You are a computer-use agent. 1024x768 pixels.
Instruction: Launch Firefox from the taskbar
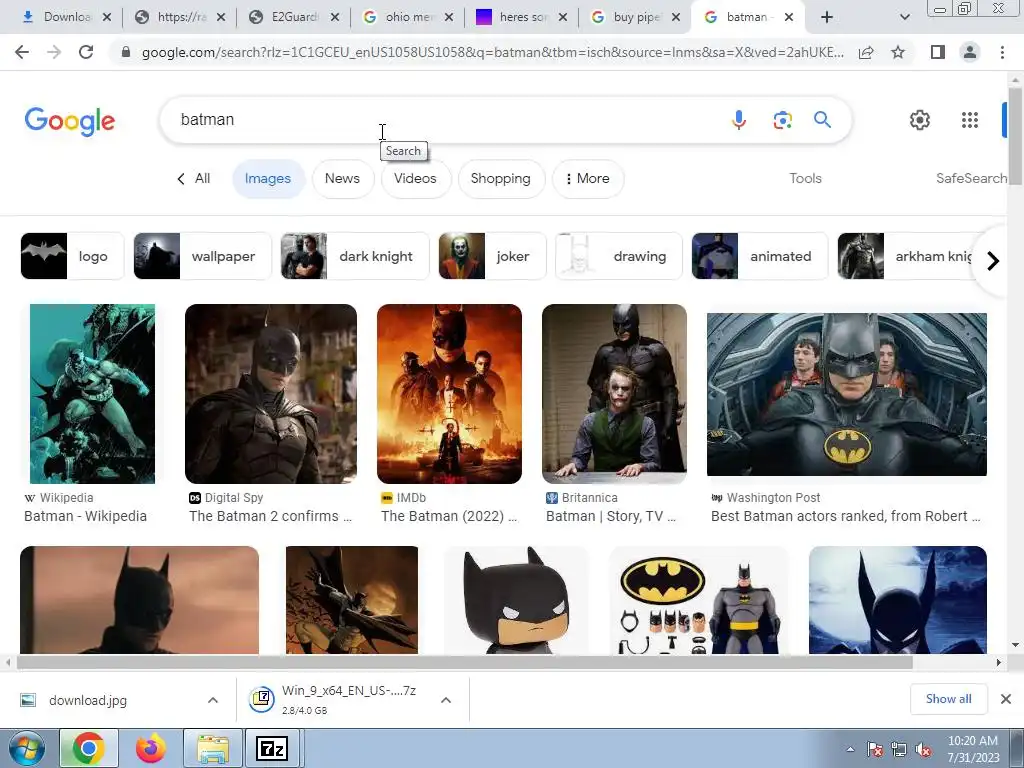coord(151,748)
